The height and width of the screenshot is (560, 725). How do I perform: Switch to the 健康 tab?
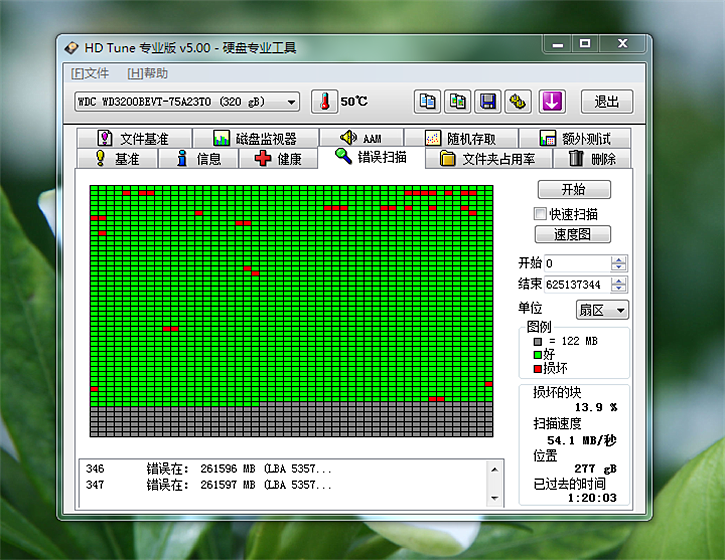pos(278,159)
